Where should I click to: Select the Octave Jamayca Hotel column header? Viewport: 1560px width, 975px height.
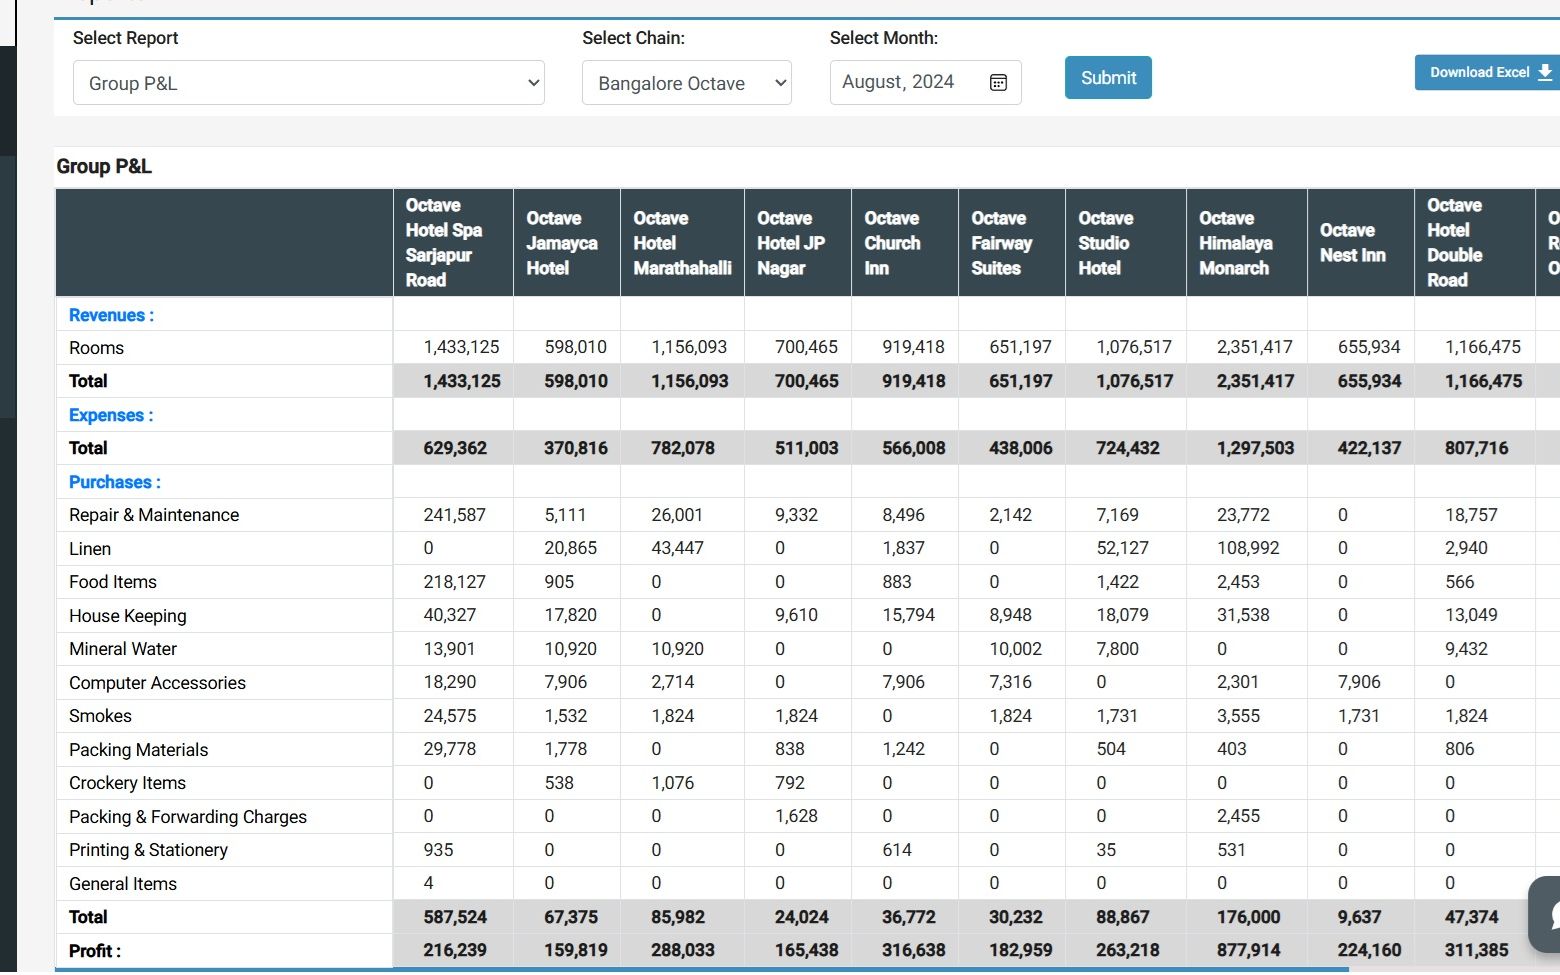click(x=561, y=243)
